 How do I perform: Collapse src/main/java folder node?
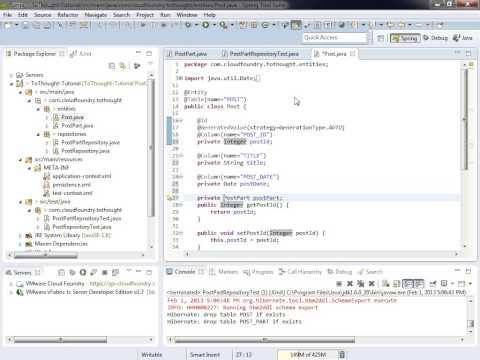tap(21, 92)
